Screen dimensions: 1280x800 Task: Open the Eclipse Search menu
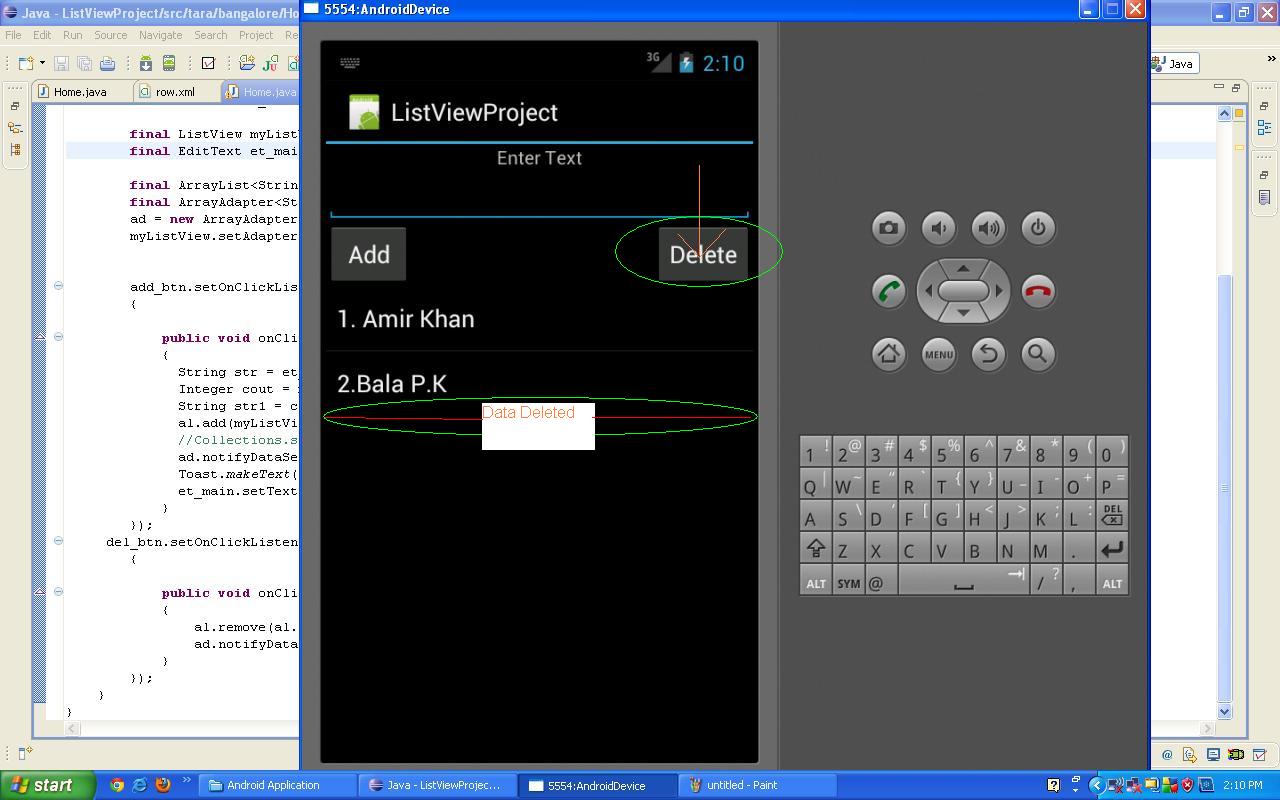[x=210, y=35]
